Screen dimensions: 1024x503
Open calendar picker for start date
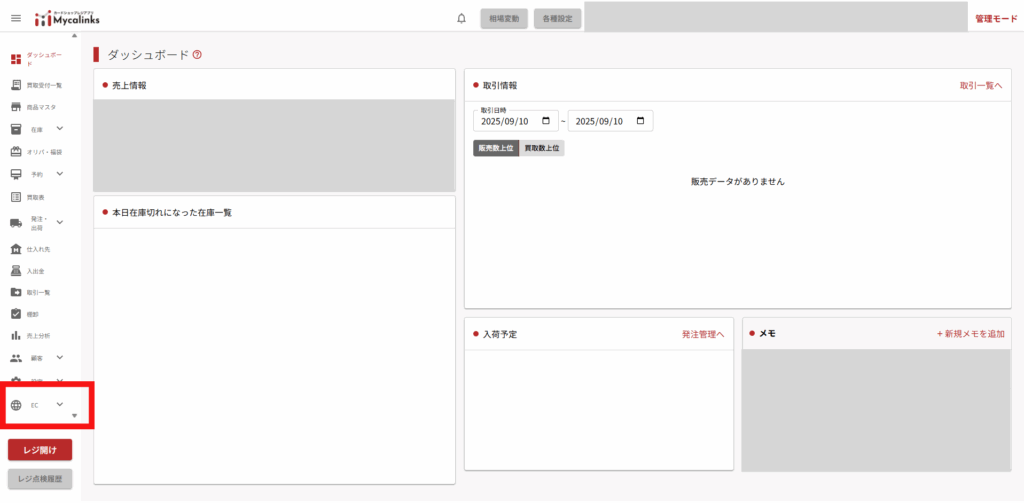click(x=545, y=121)
